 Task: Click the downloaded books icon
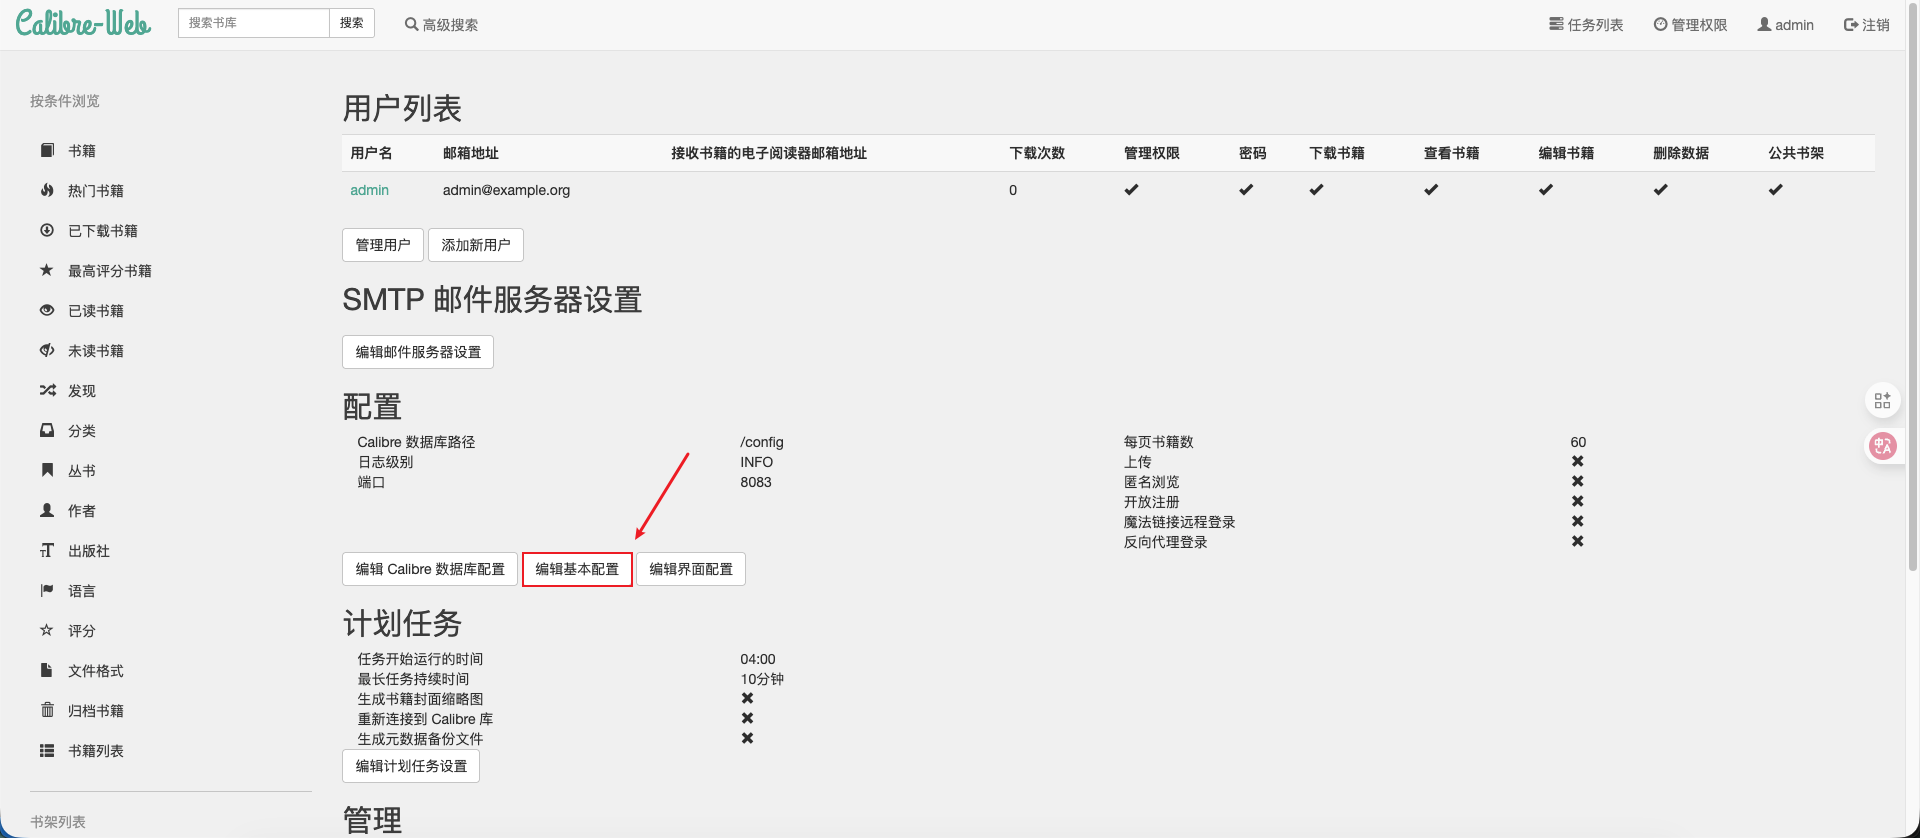[x=47, y=230]
